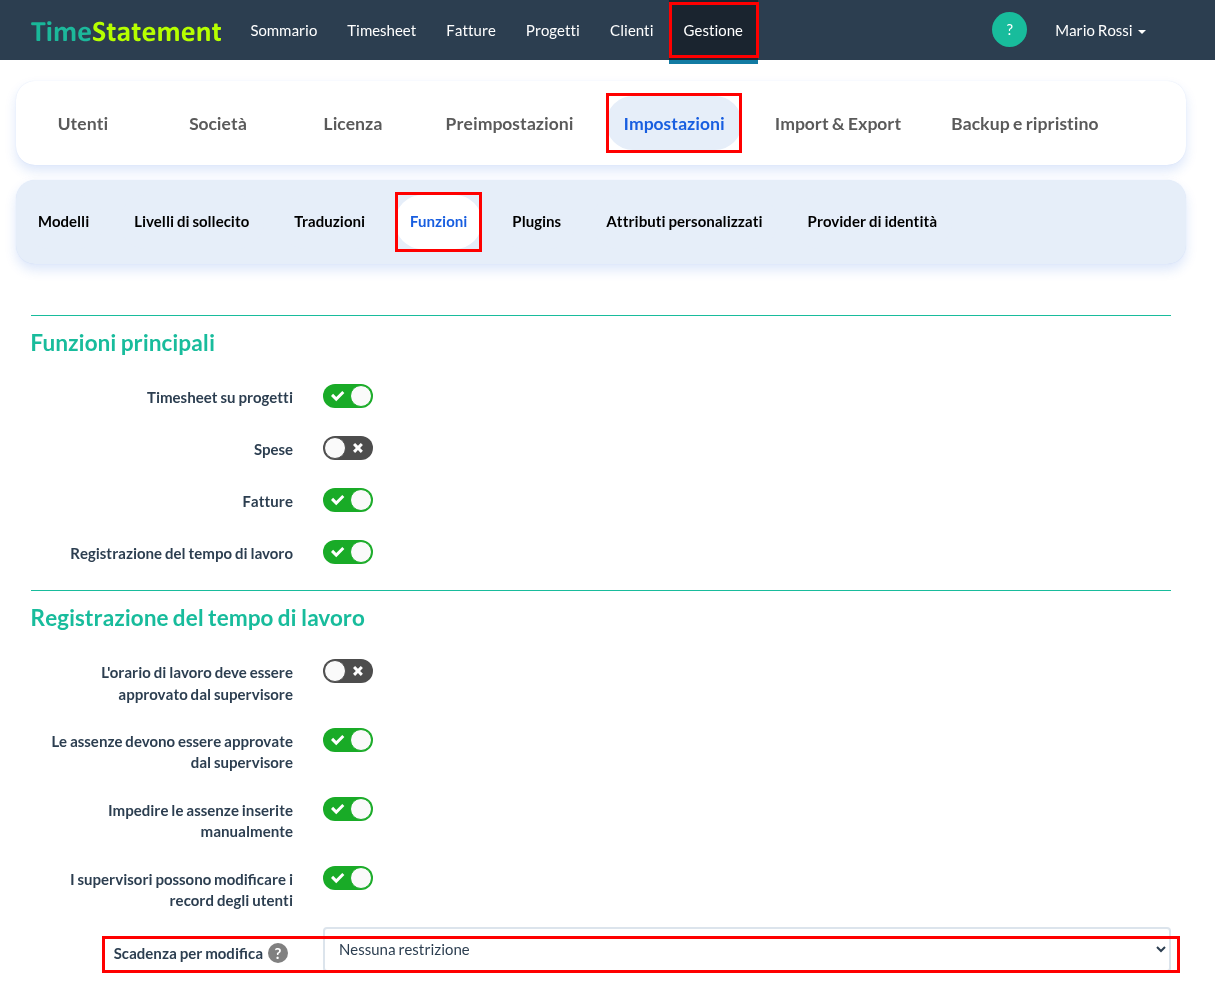
Task: Go to Backup e ripristino tab
Action: tap(1025, 124)
